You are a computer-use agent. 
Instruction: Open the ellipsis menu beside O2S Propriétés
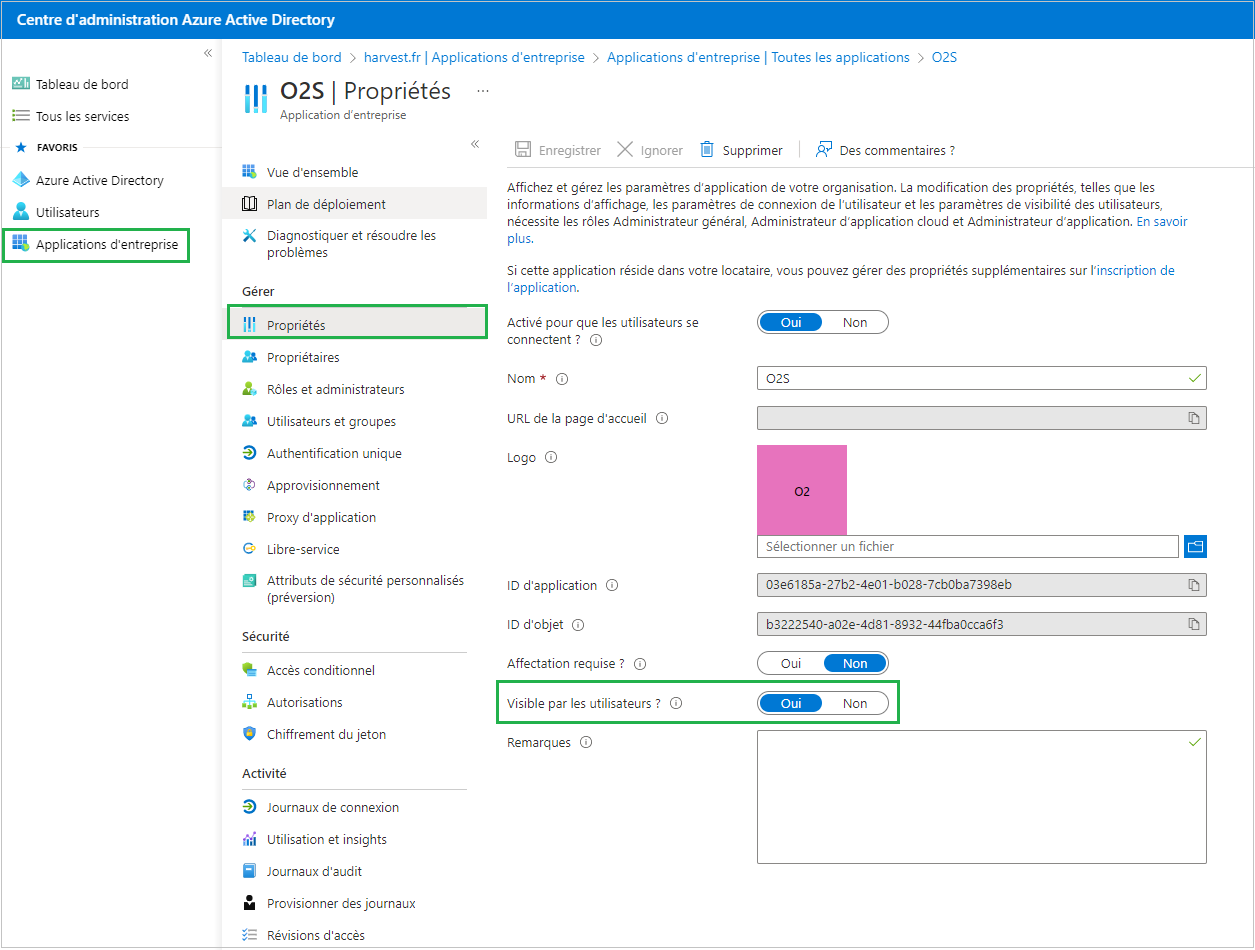click(483, 91)
